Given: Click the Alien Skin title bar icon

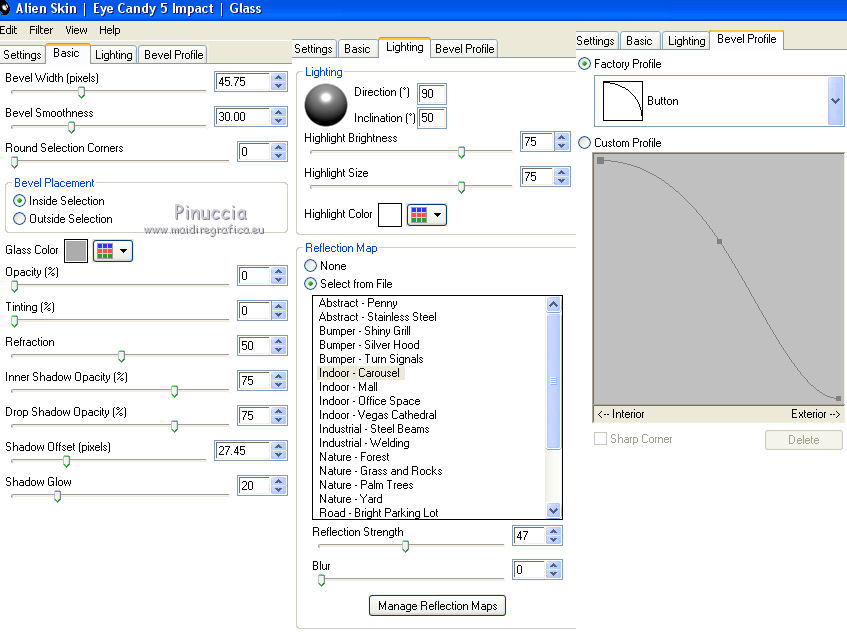Looking at the screenshot, I should [6, 8].
